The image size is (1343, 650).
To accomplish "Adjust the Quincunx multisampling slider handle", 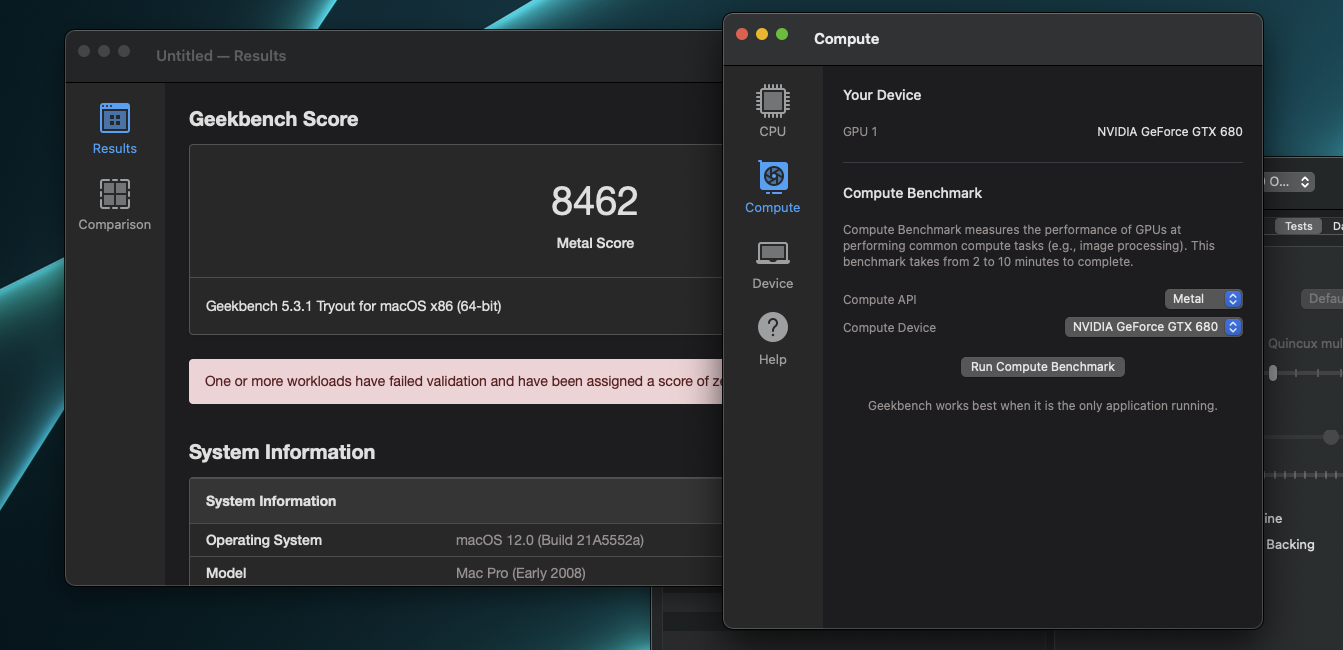I will (x=1273, y=373).
